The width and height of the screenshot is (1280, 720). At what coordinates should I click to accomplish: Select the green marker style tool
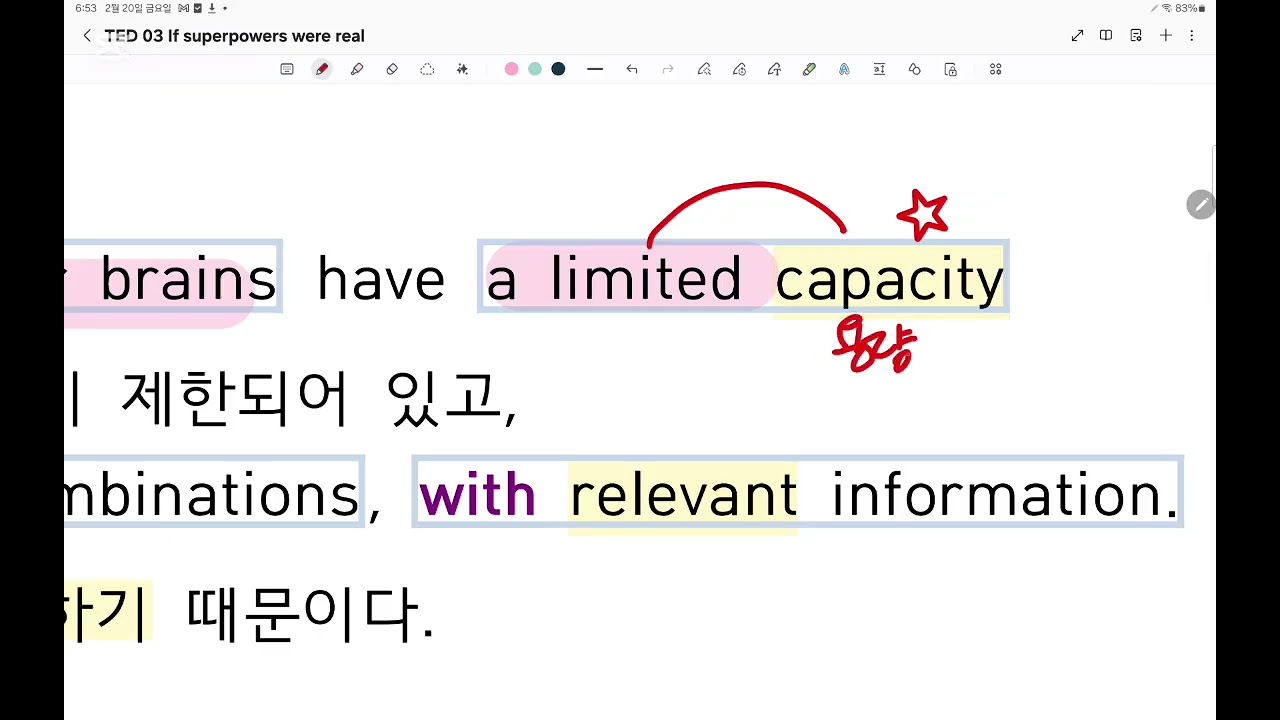pyautogui.click(x=809, y=69)
